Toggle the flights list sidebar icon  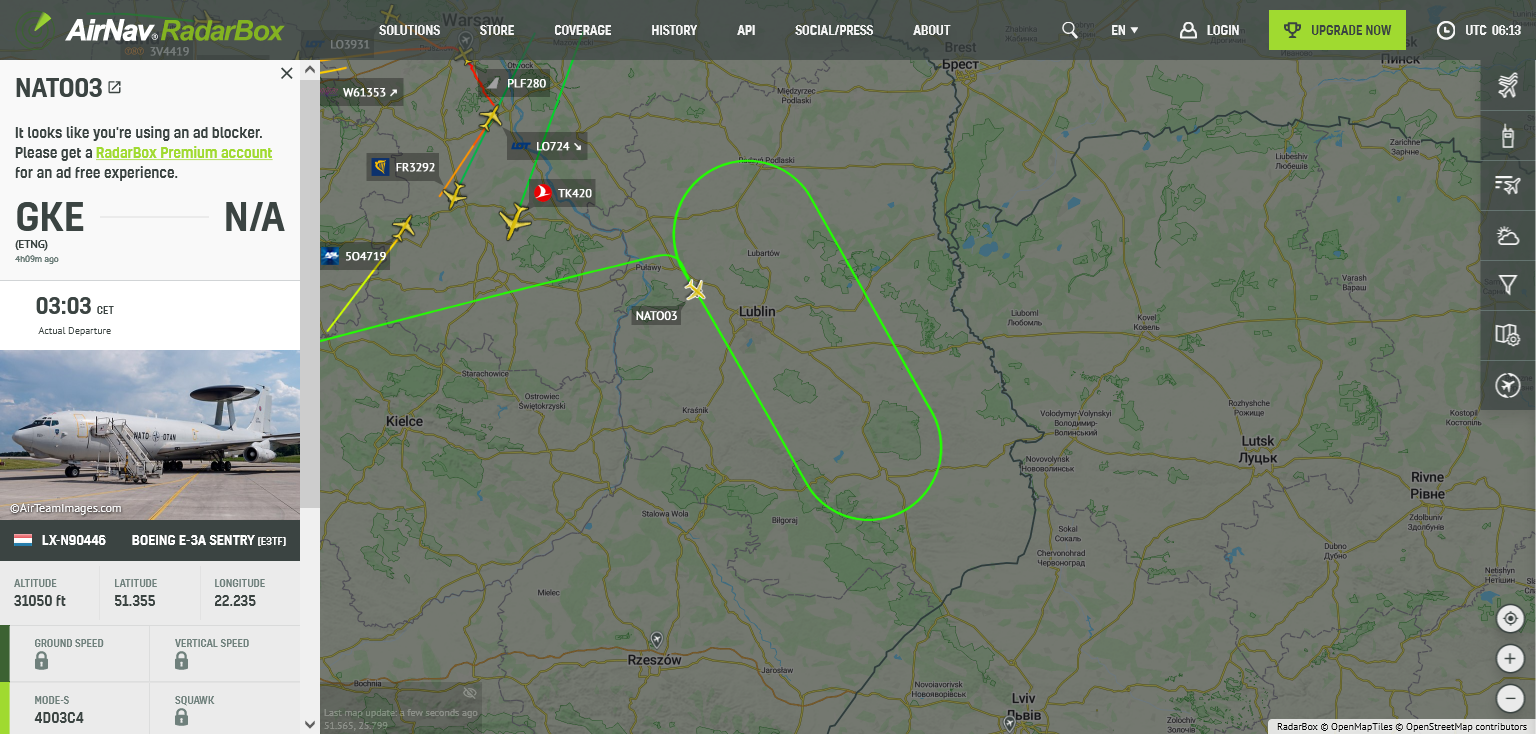coord(1508,185)
